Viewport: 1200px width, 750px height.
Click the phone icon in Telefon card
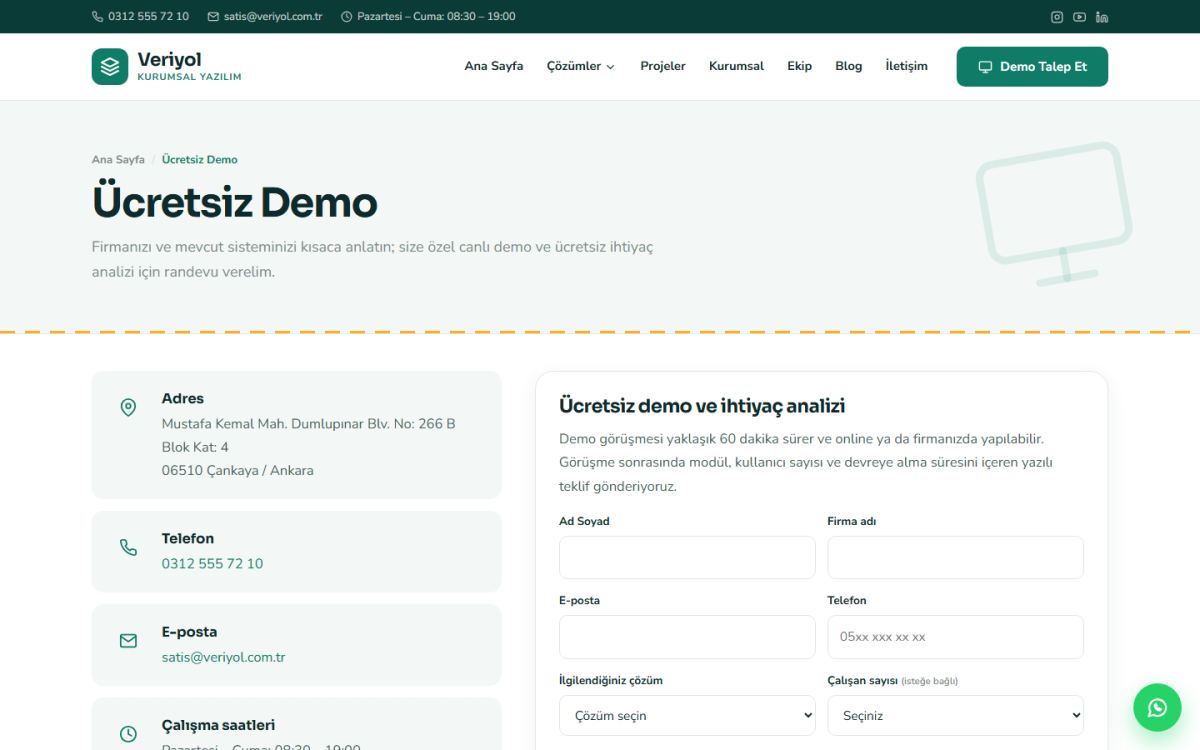tap(128, 548)
